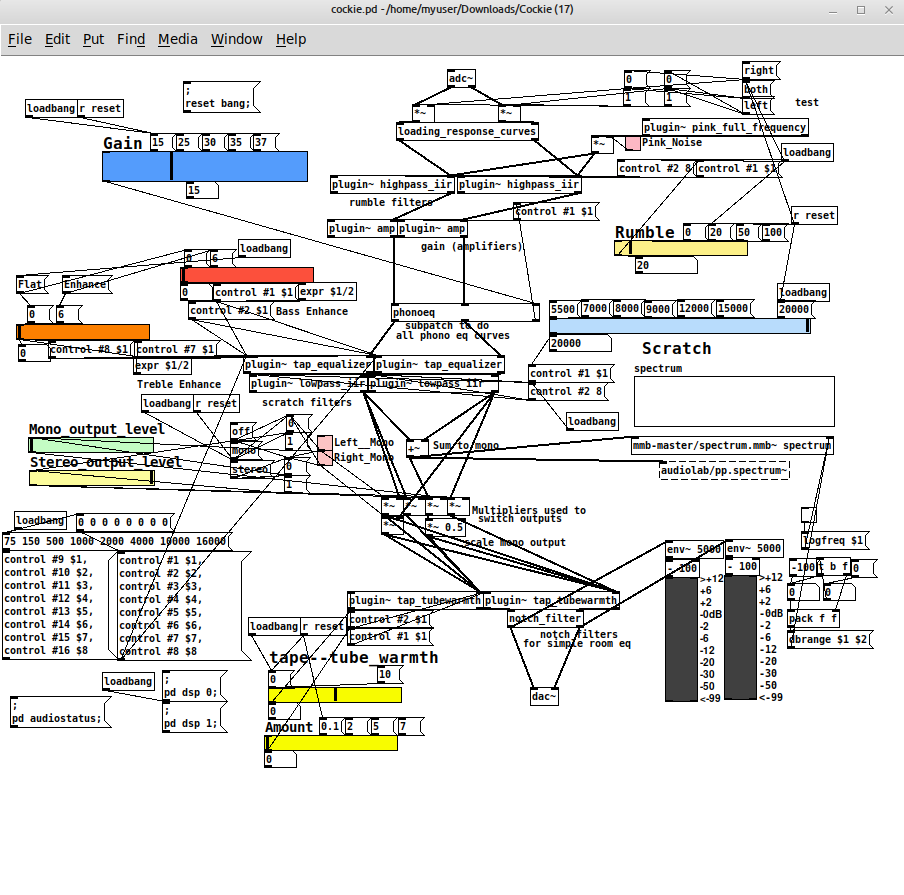The height and width of the screenshot is (895, 904).
Task: Toggle the small box above logfreq $1
Action: pos(808,515)
